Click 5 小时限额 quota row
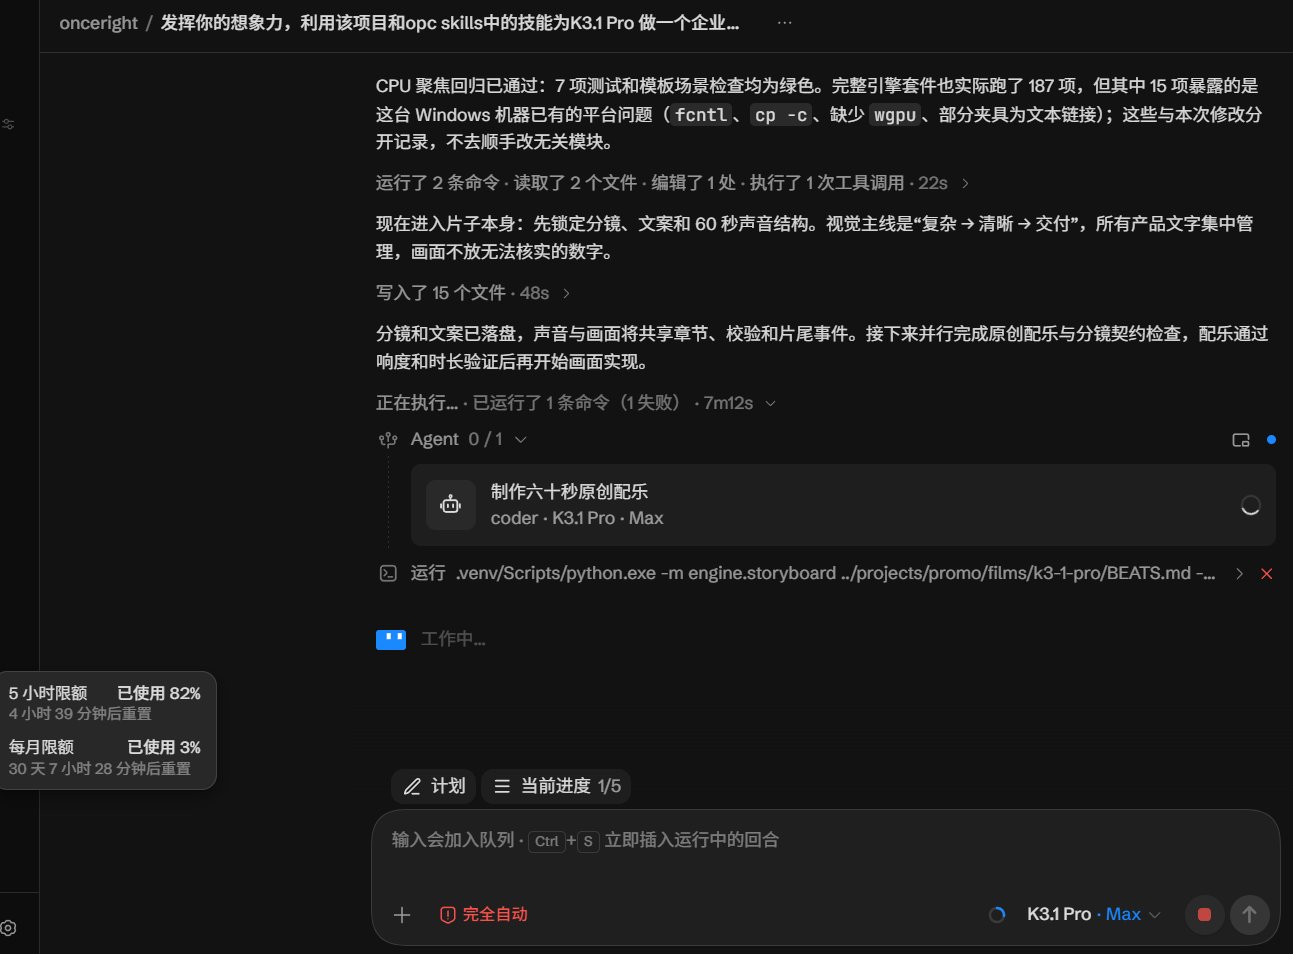Image resolution: width=1293 pixels, height=954 pixels. [x=105, y=702]
